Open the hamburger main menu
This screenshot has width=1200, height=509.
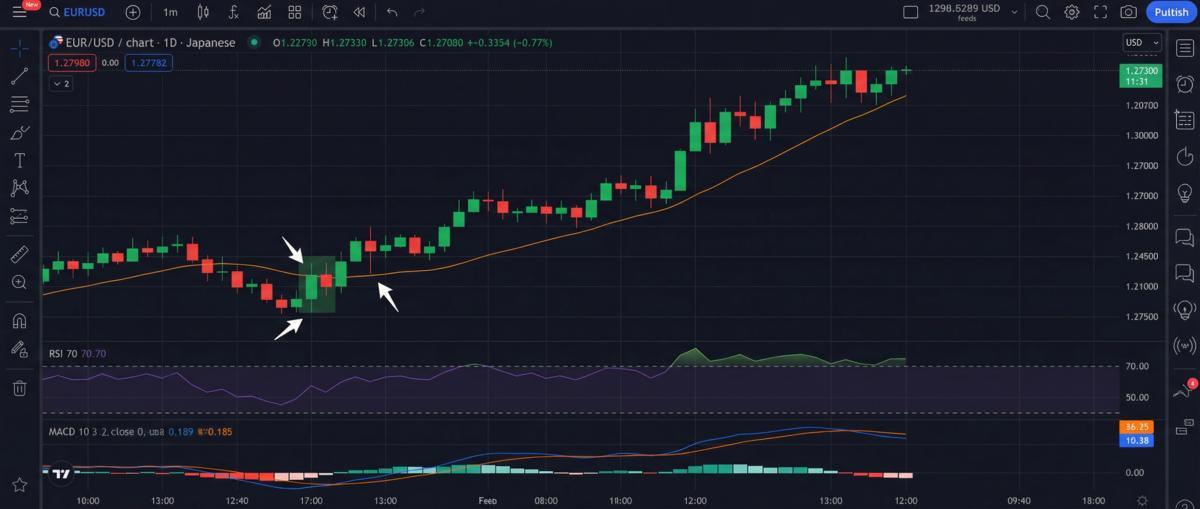(x=19, y=12)
